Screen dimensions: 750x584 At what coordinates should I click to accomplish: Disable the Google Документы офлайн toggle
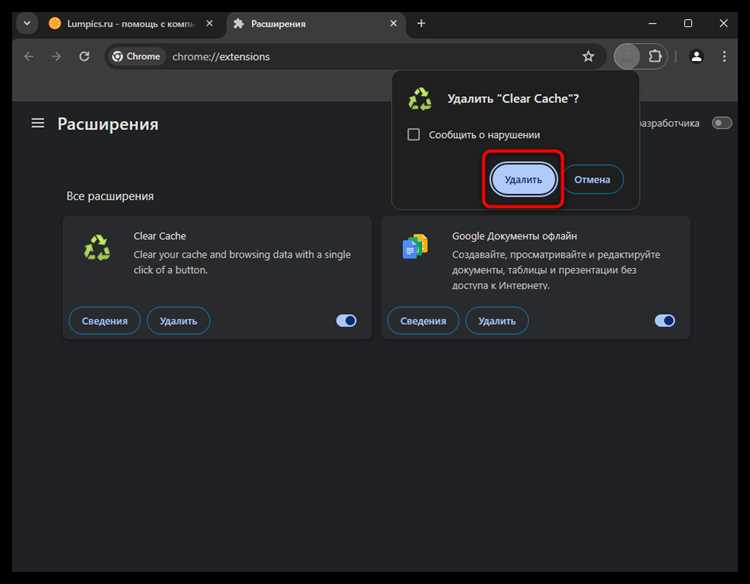pyautogui.click(x=665, y=320)
